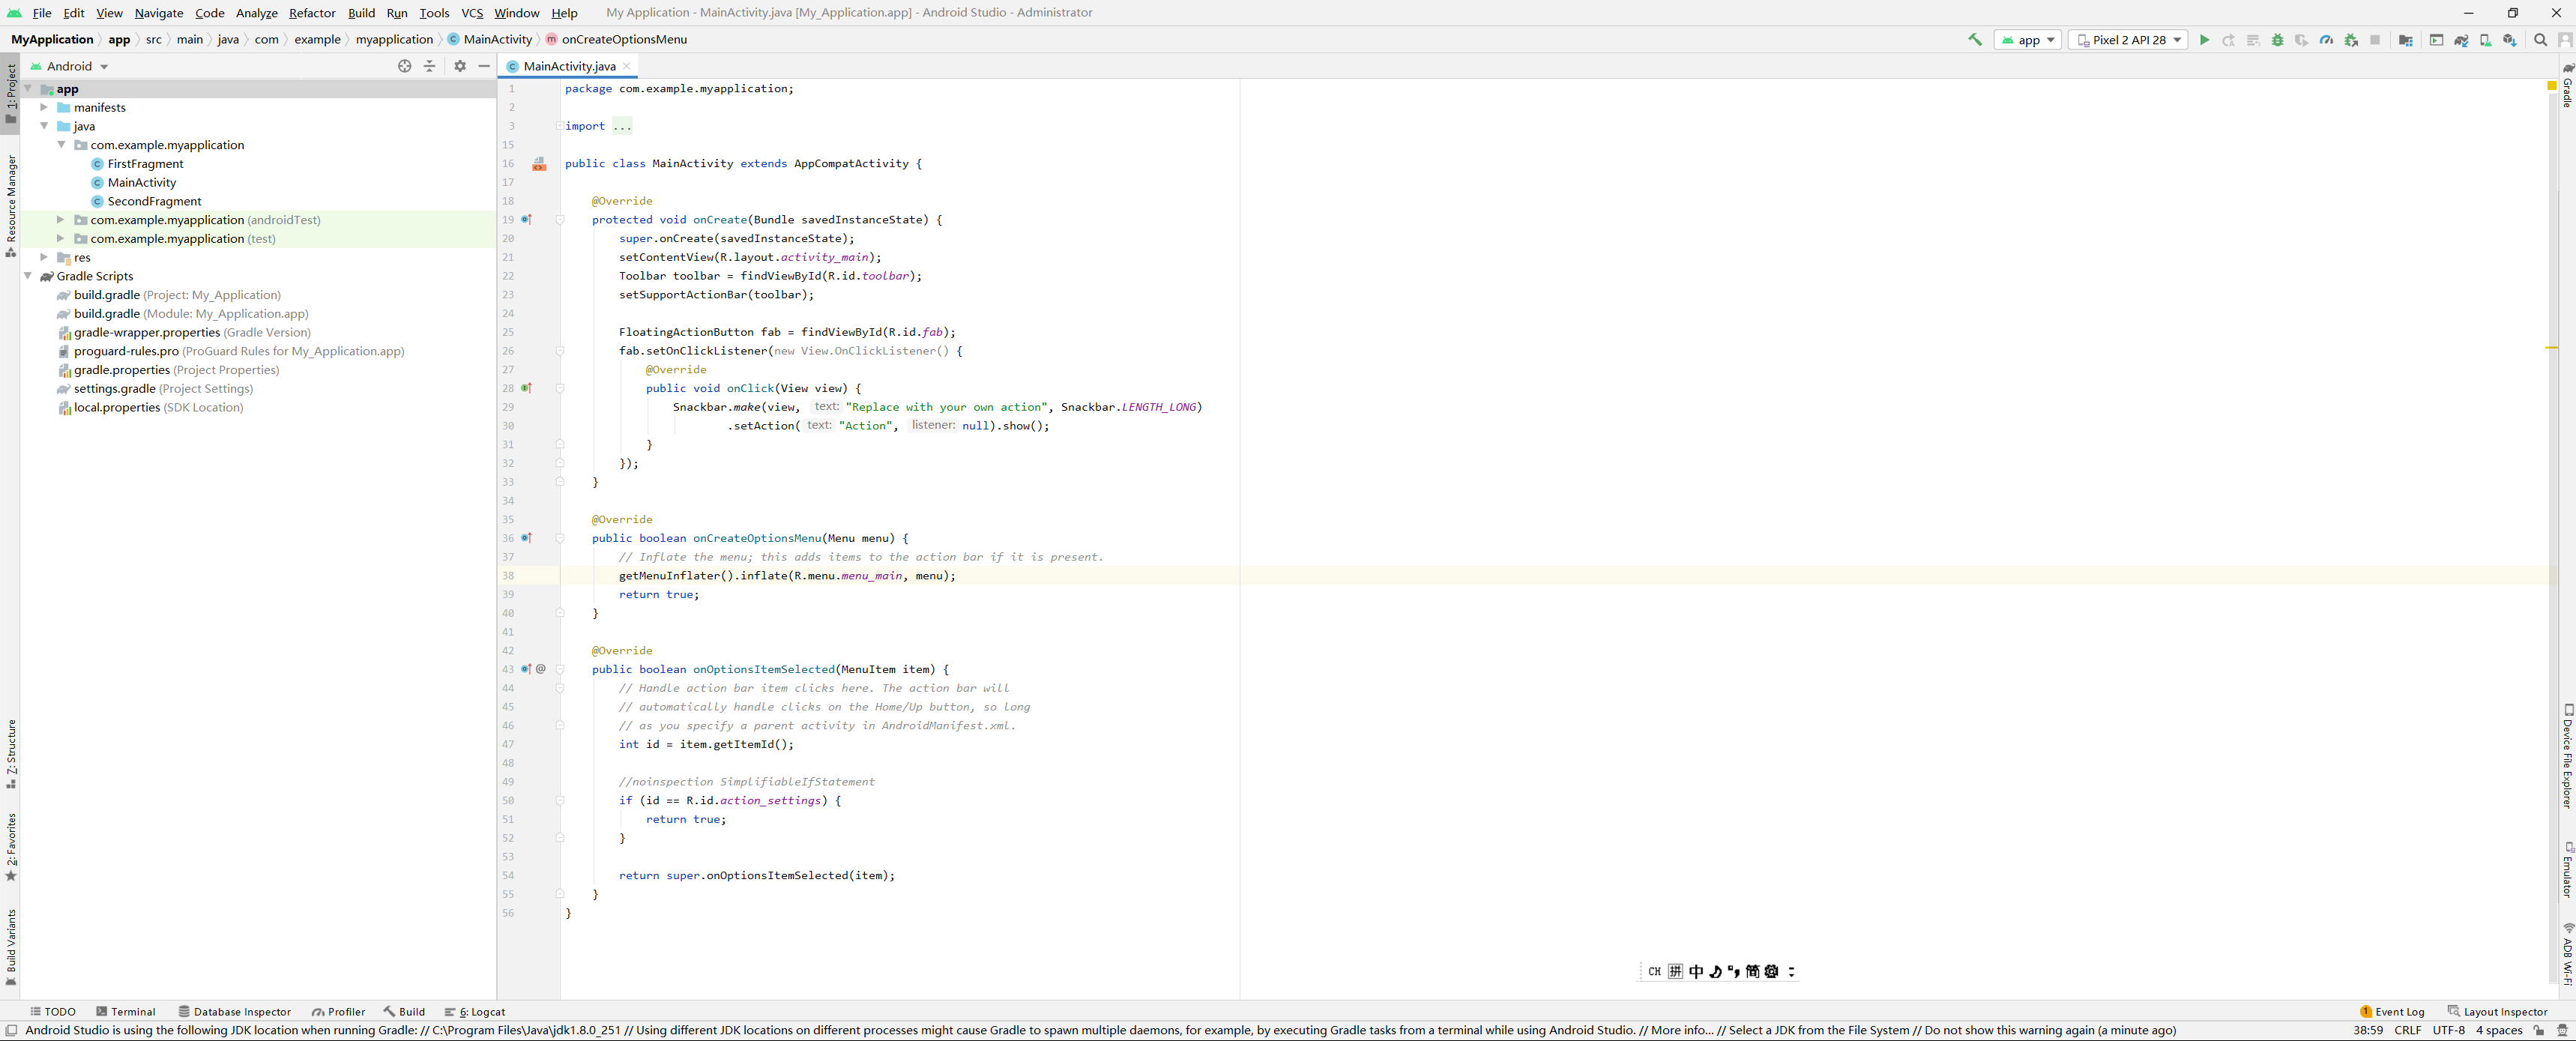The height and width of the screenshot is (1041, 2576).
Task: Open the app module run configuration dropdown
Action: pyautogui.click(x=2028, y=40)
